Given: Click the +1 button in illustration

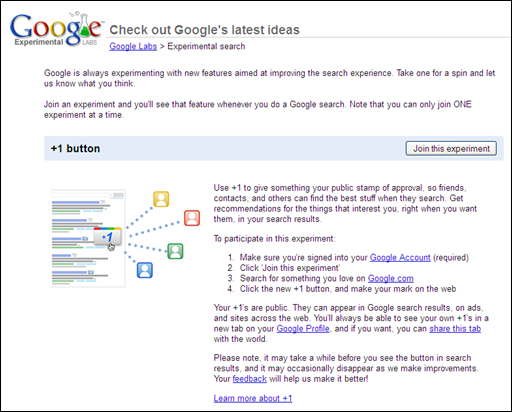Looking at the screenshot, I should click(107, 237).
